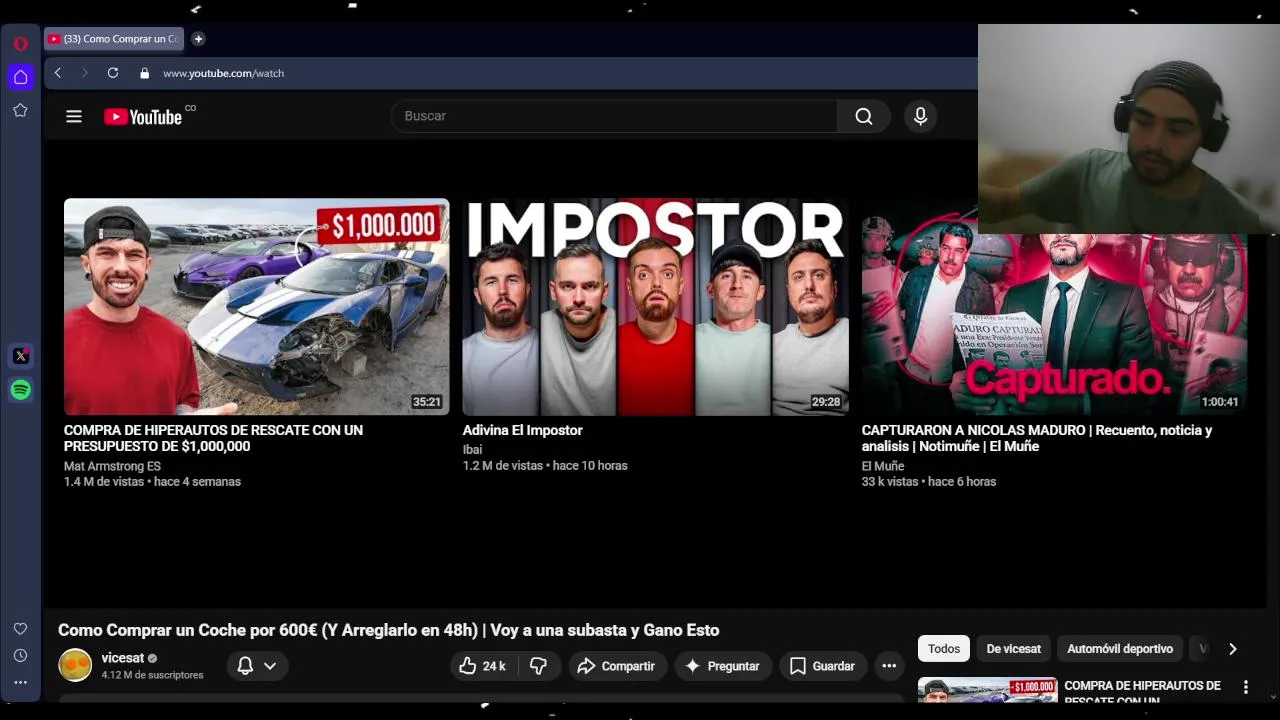The width and height of the screenshot is (1280, 720).
Task: Open CAPTURARON A NICOLAS MADURO video title
Action: pyautogui.click(x=1037, y=438)
